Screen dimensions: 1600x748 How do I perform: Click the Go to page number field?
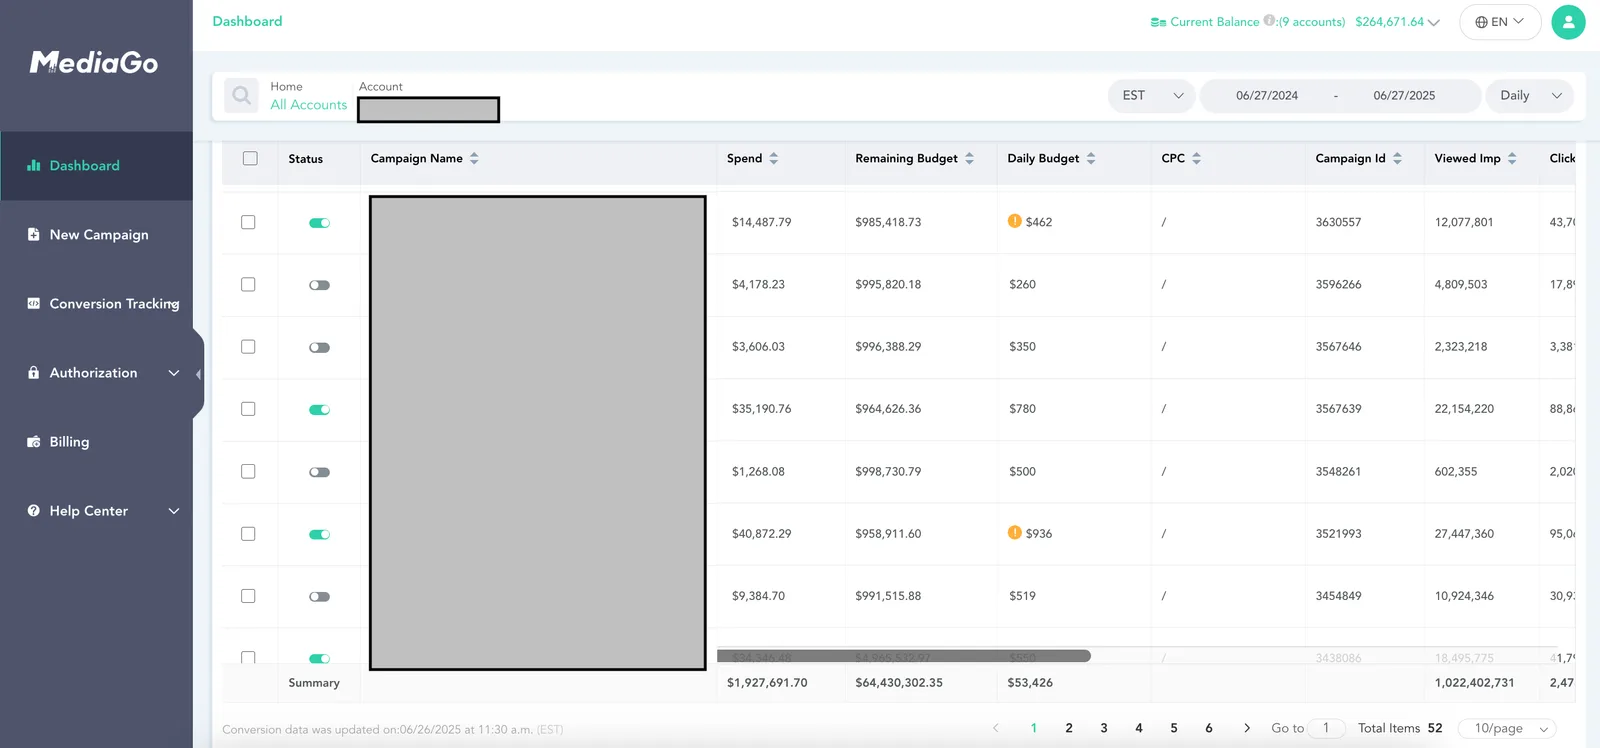click(1326, 728)
